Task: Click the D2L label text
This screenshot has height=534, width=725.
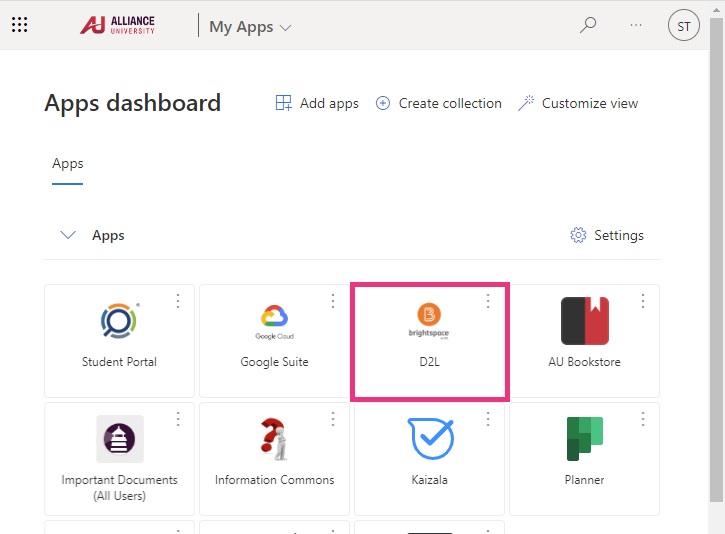Action: pos(430,362)
